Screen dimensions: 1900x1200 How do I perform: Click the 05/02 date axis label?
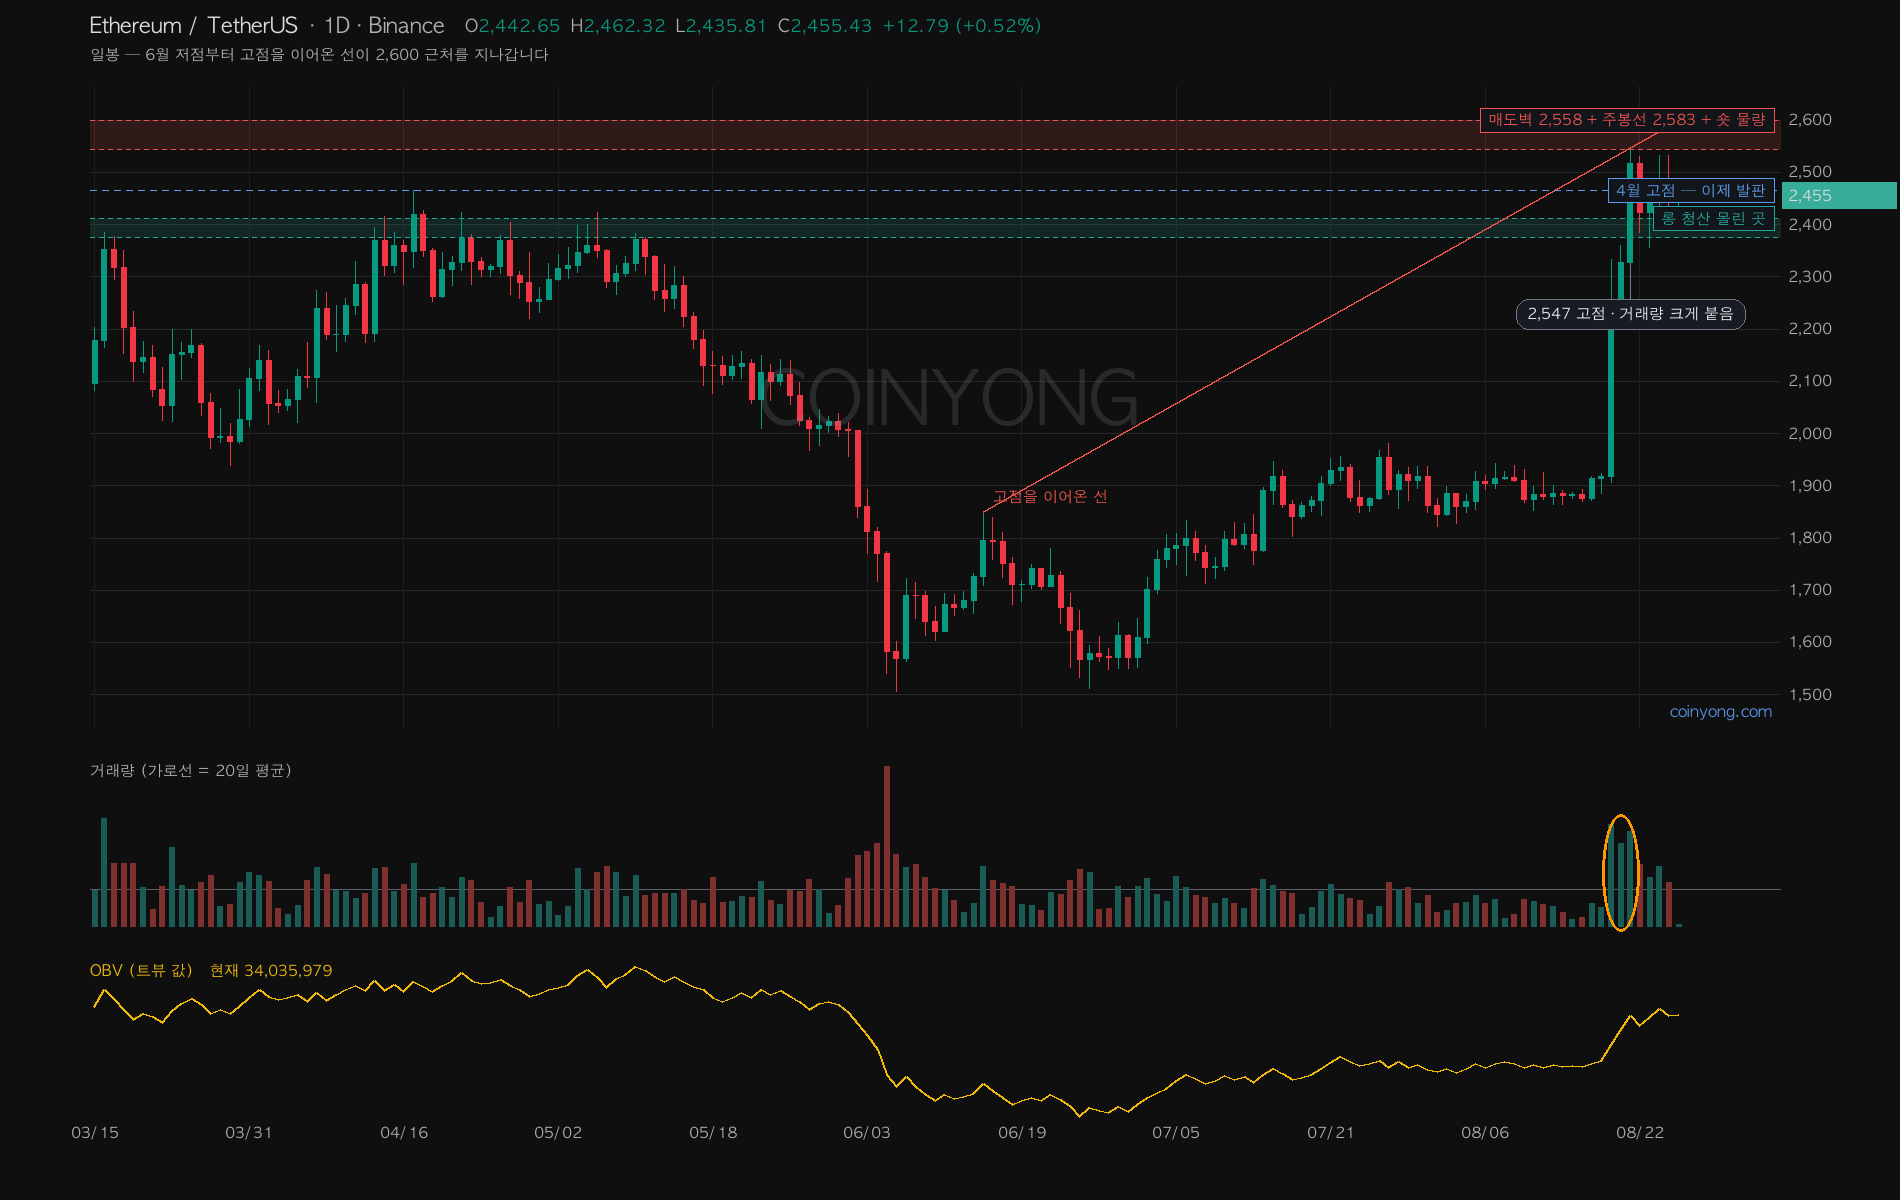point(558,1132)
